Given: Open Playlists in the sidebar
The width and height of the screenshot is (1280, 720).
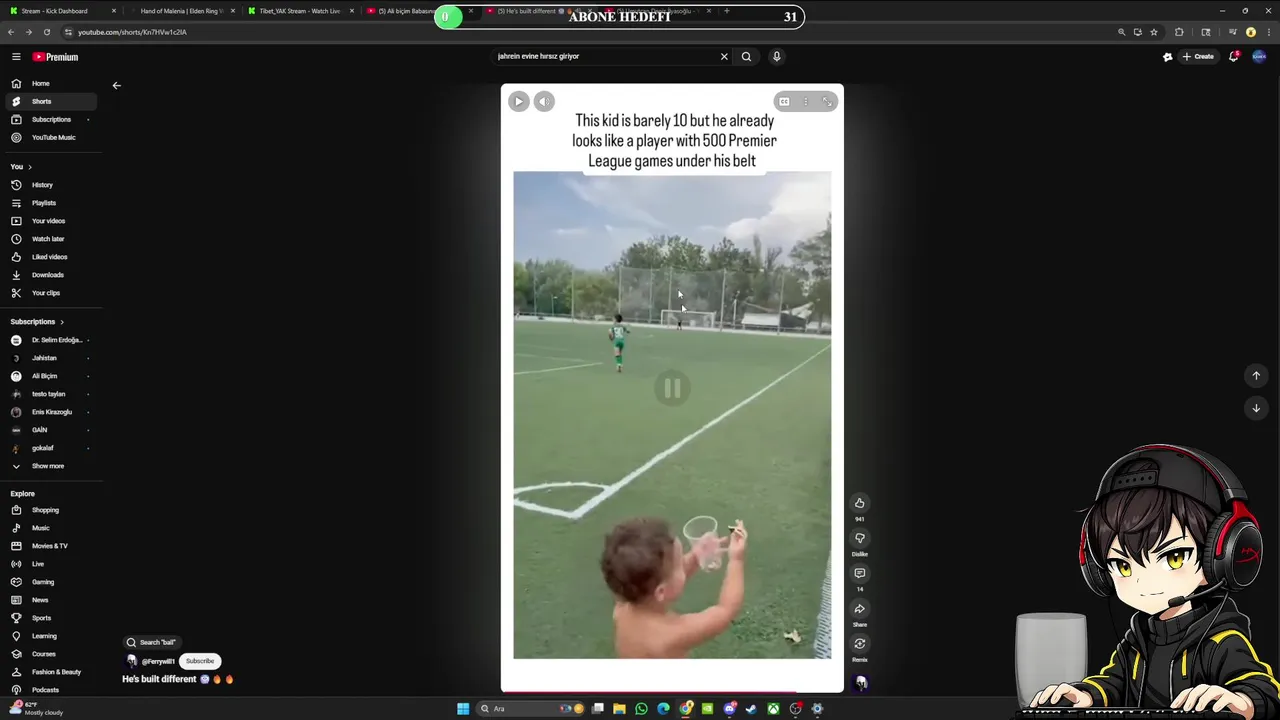Looking at the screenshot, I should coord(52,203).
